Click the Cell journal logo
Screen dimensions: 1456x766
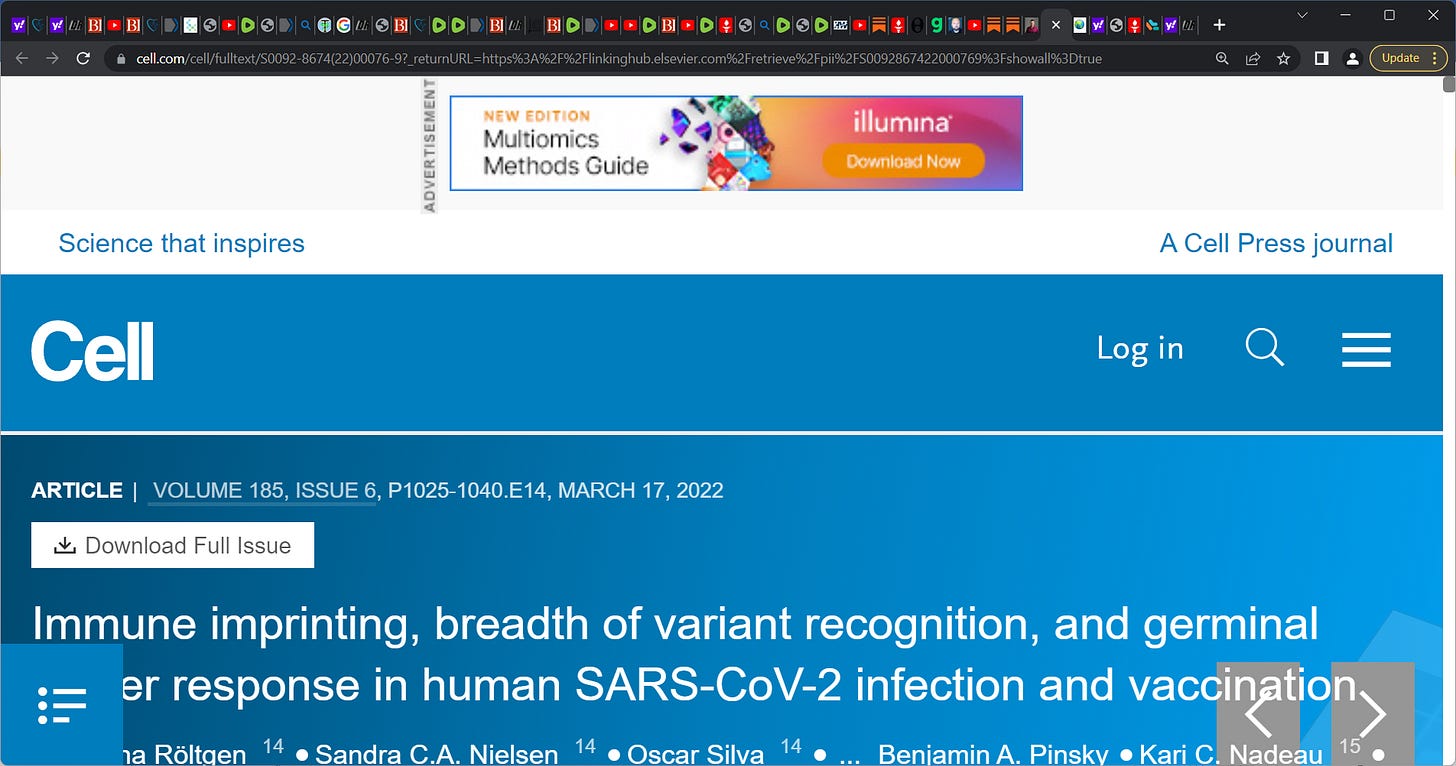92,351
